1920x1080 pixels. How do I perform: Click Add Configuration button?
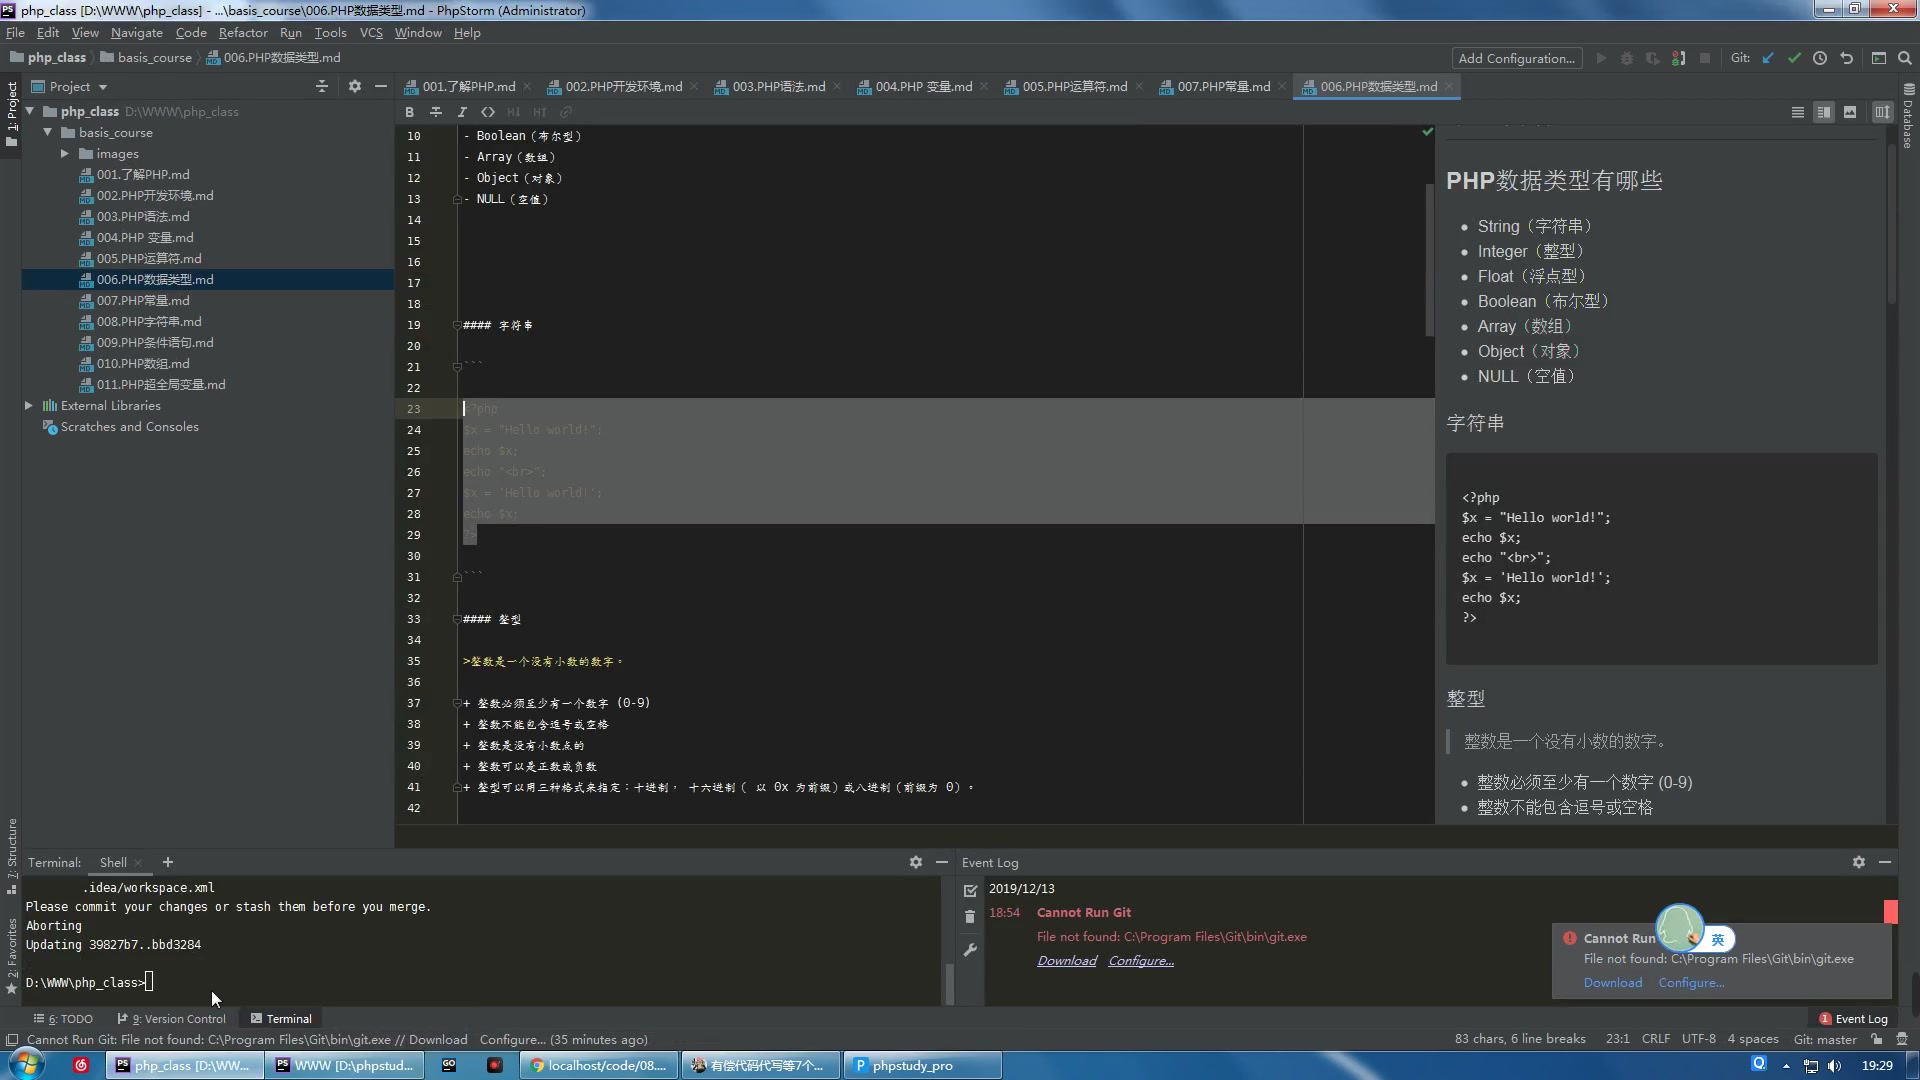pyautogui.click(x=1516, y=58)
